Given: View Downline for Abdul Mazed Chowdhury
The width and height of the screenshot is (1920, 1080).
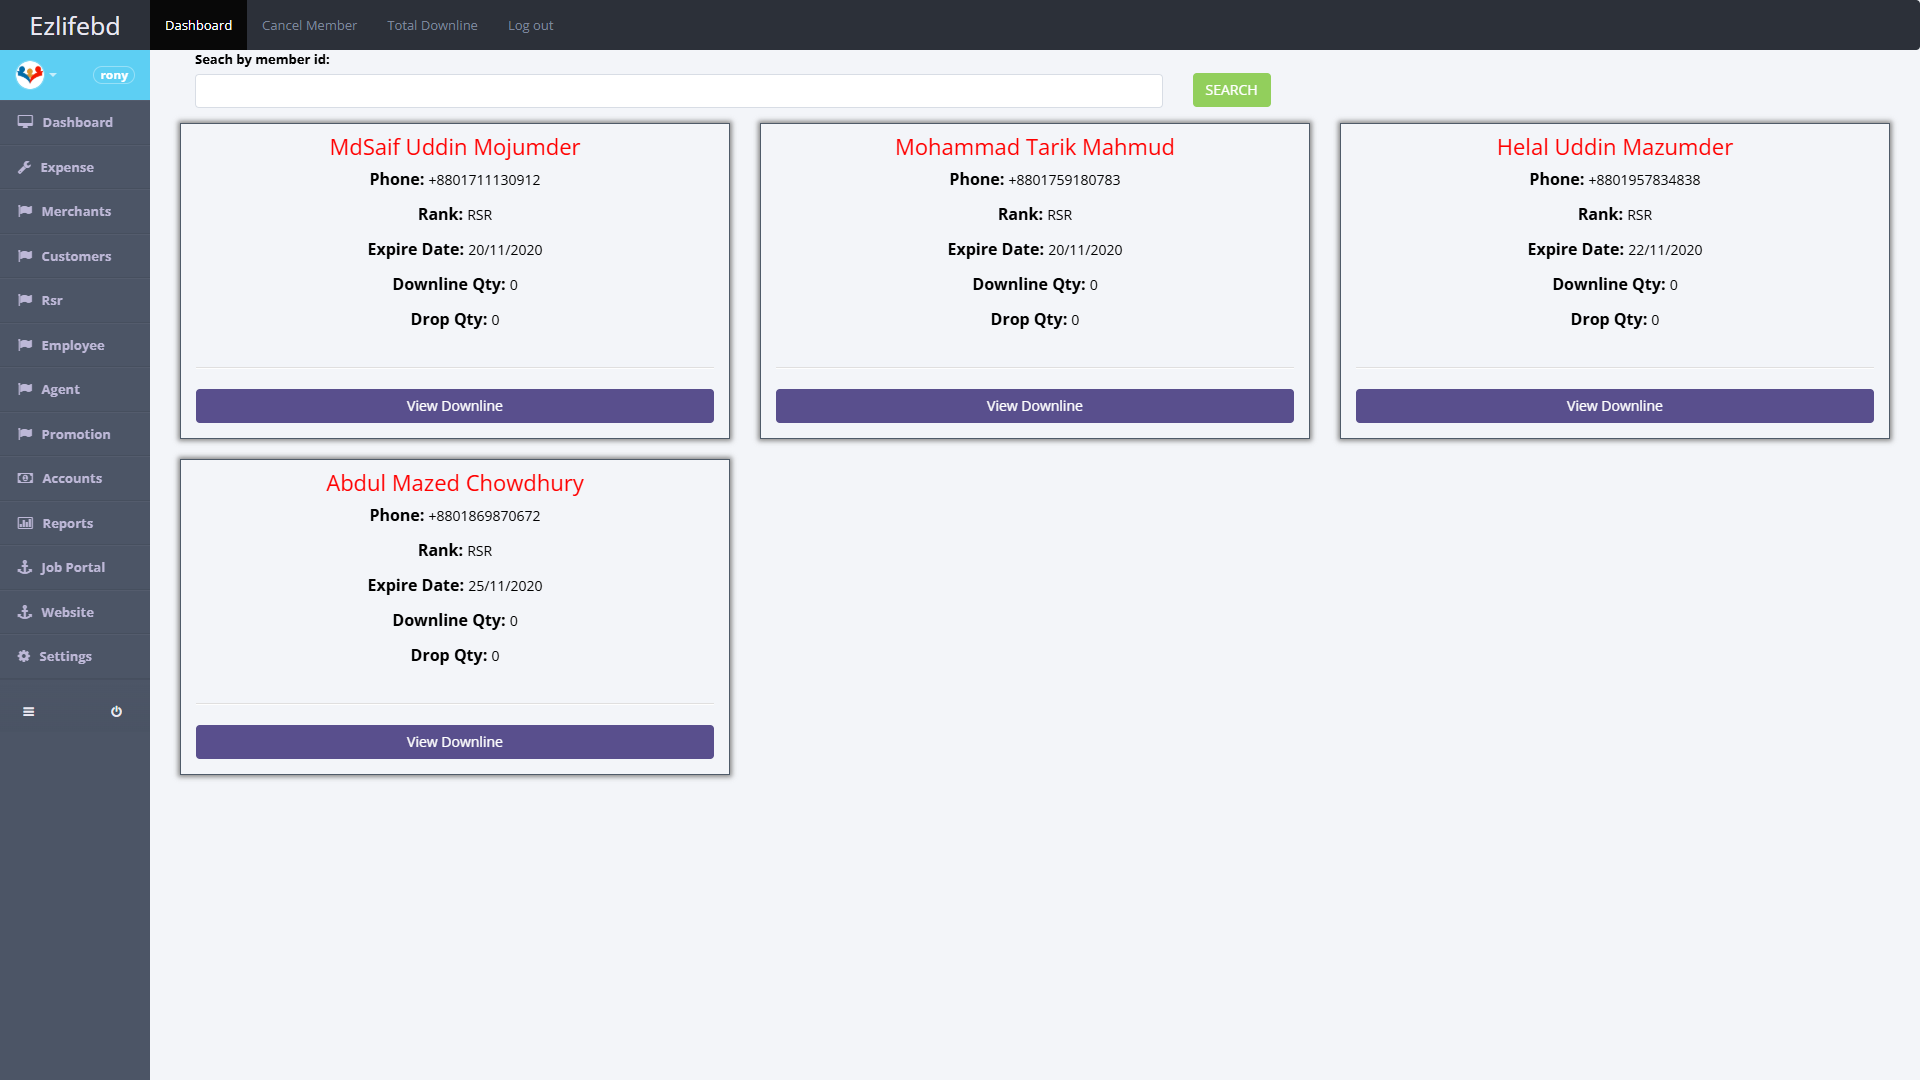Looking at the screenshot, I should coord(454,742).
